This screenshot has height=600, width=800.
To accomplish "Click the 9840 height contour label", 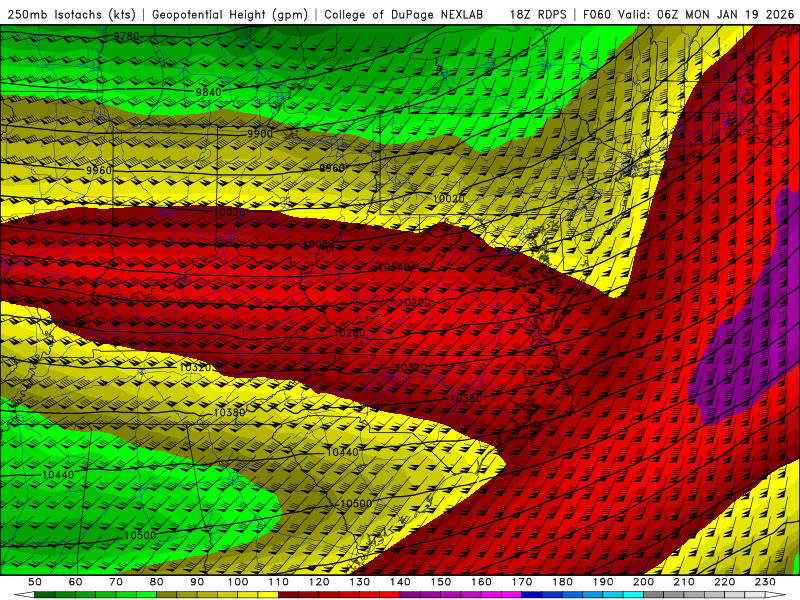I will (209, 92).
